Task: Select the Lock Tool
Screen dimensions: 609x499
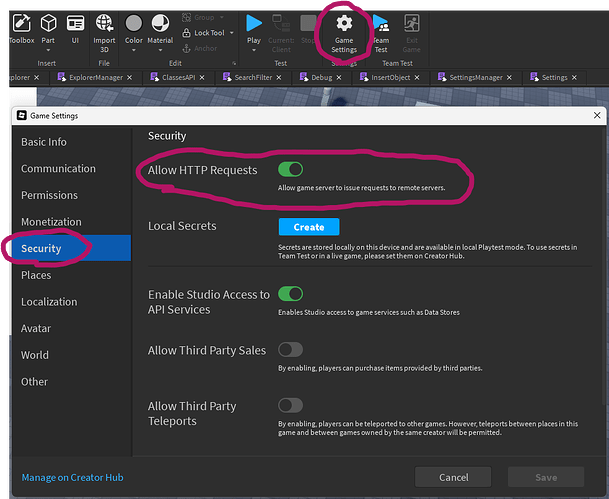Action: pyautogui.click(x=204, y=33)
